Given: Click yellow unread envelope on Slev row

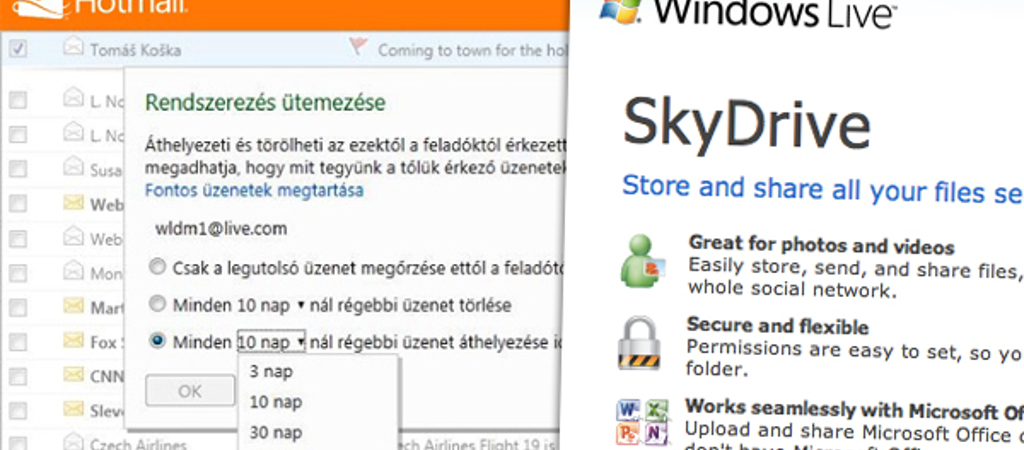Looking at the screenshot, I should click(x=74, y=409).
